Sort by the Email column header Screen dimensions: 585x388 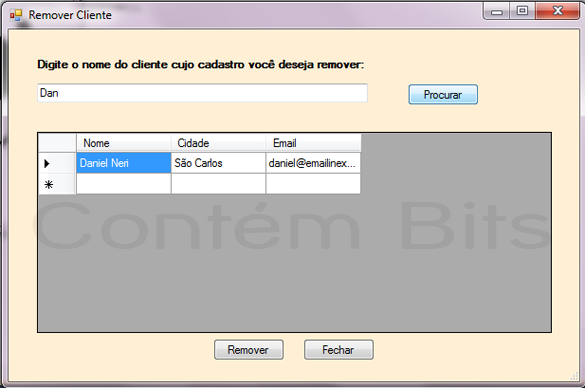pyautogui.click(x=313, y=143)
